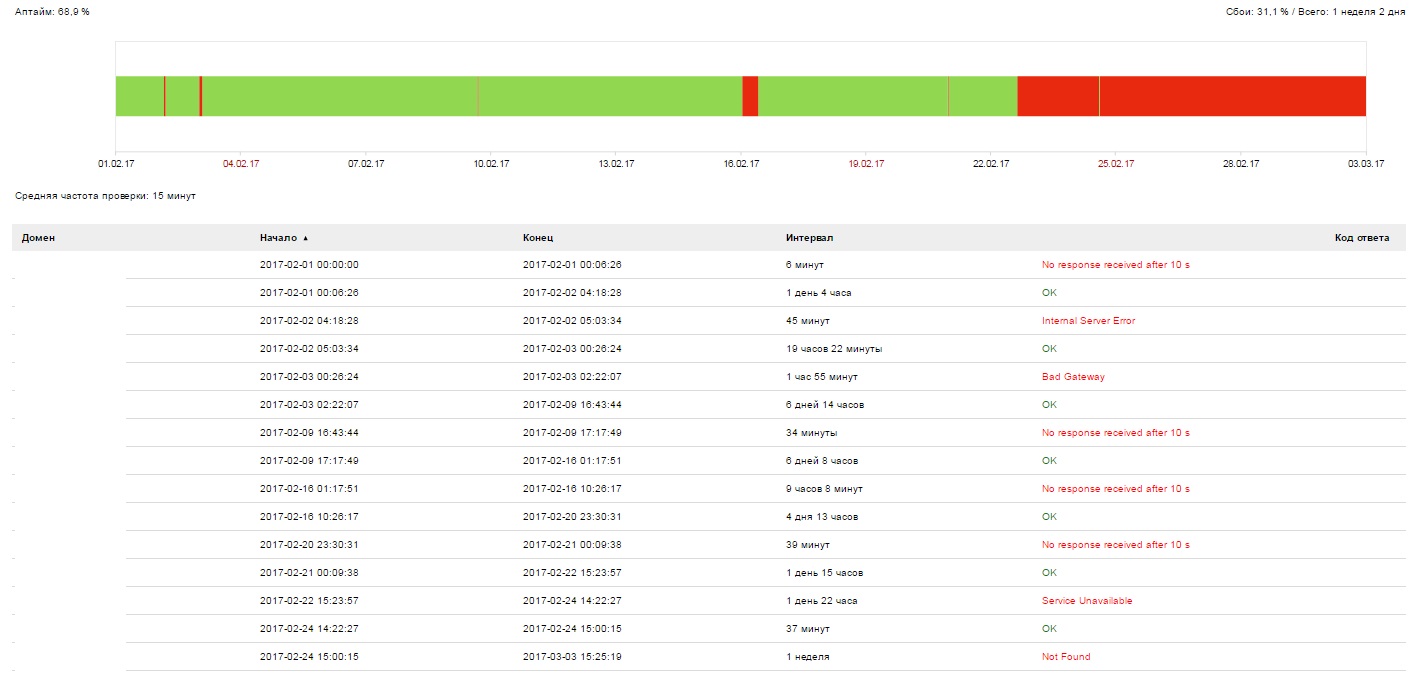
Task: Click the timeline date label 25.02.17
Action: [x=1116, y=164]
